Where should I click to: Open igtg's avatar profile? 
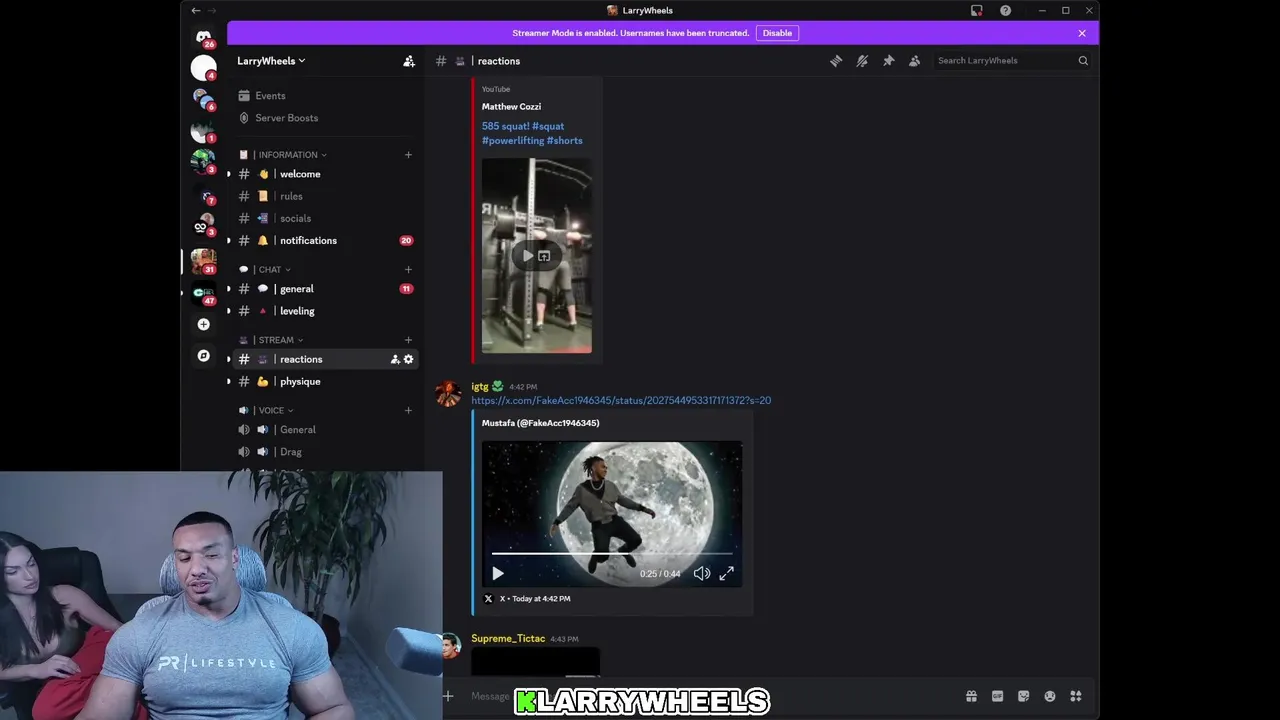tap(449, 394)
